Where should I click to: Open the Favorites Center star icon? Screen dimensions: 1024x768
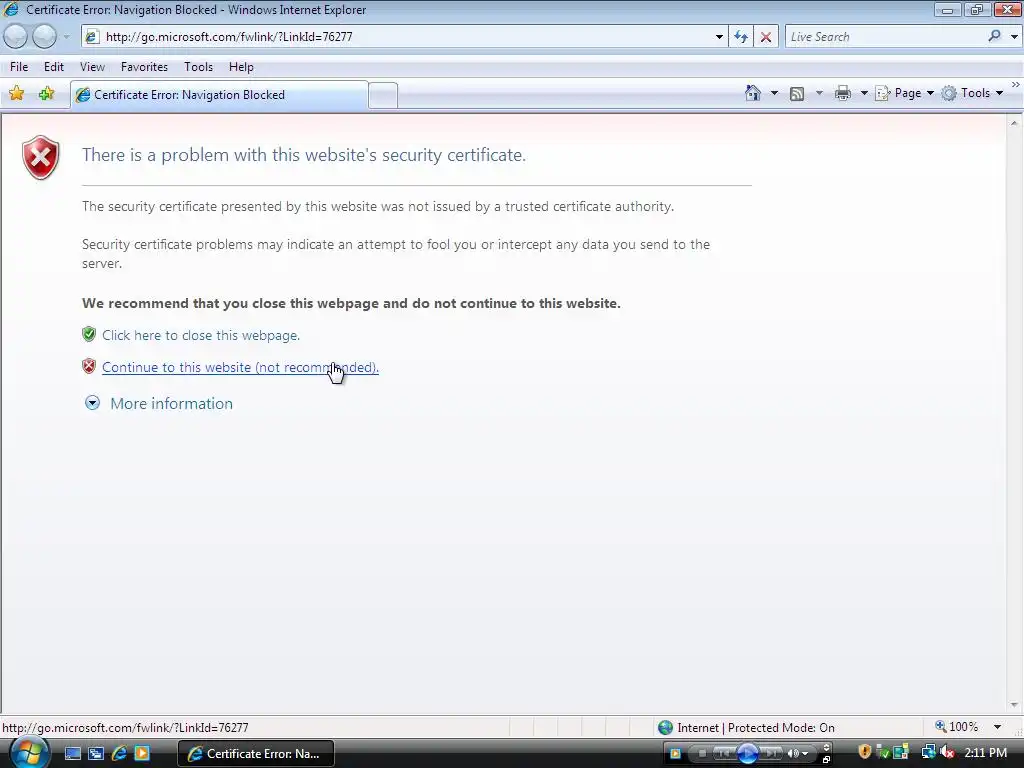click(x=16, y=94)
